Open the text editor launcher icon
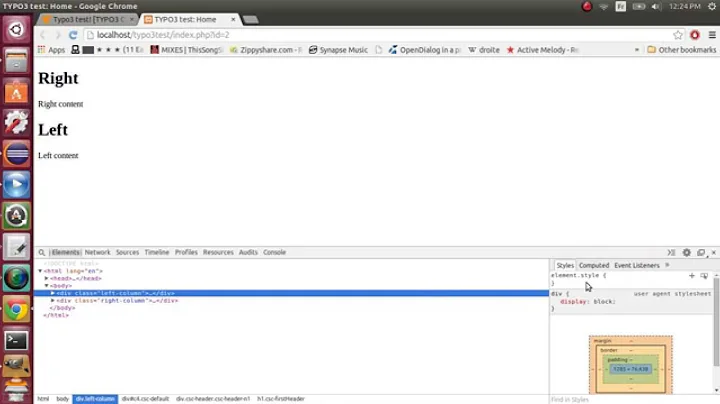This screenshot has width=720, height=404. click(16, 247)
